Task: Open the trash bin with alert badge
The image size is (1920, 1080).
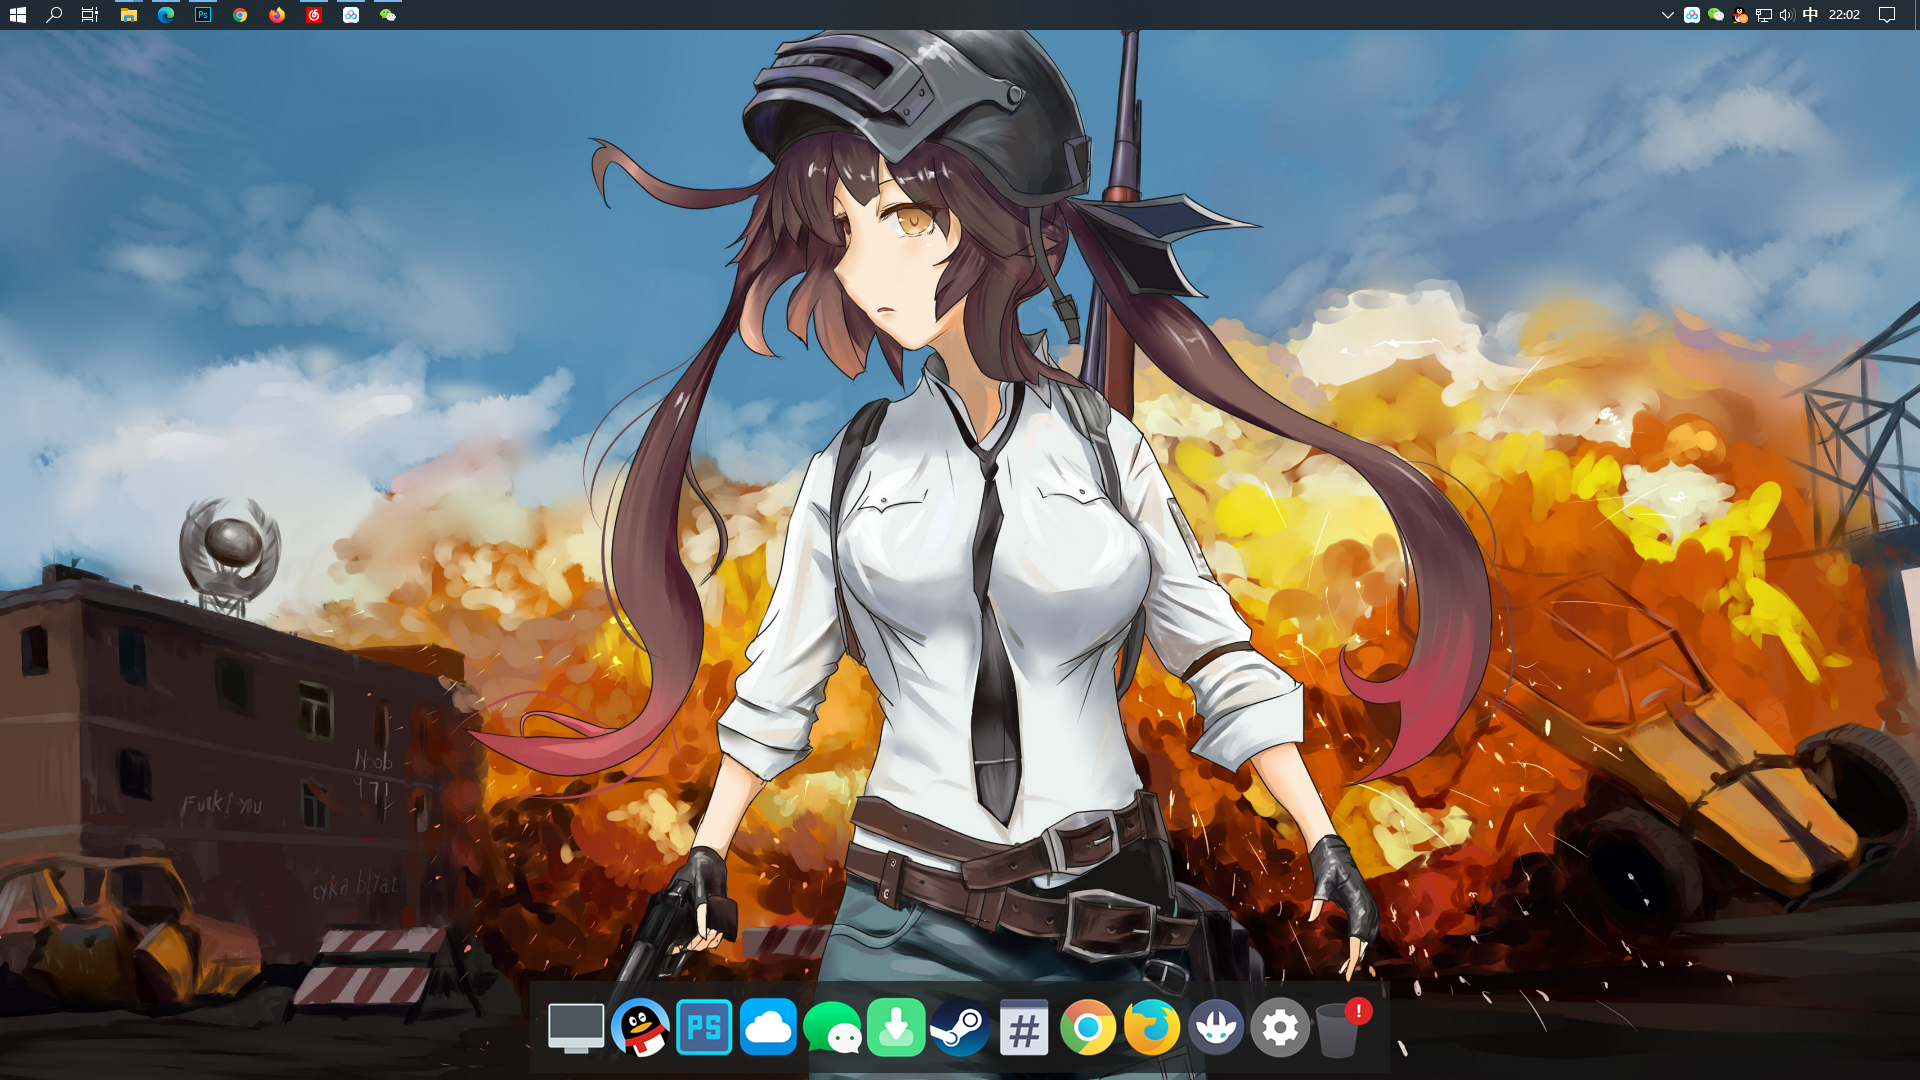Action: pyautogui.click(x=1338, y=1029)
